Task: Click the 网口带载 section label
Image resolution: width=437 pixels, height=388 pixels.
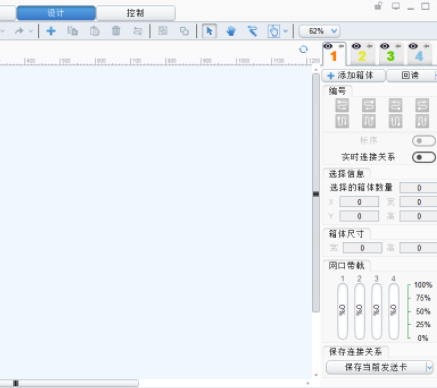Action: pyautogui.click(x=346, y=266)
